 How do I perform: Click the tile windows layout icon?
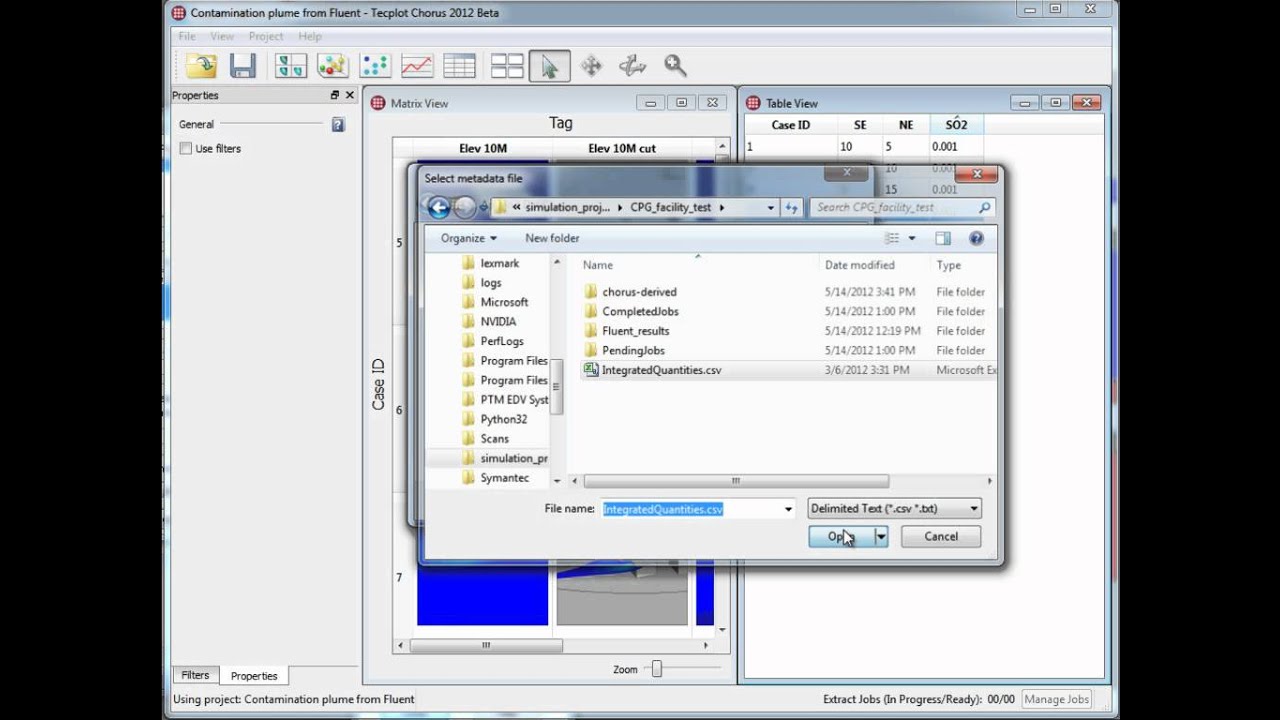click(x=507, y=66)
